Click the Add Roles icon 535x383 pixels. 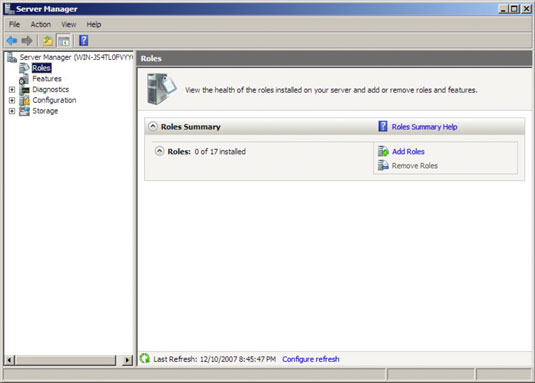(x=383, y=151)
